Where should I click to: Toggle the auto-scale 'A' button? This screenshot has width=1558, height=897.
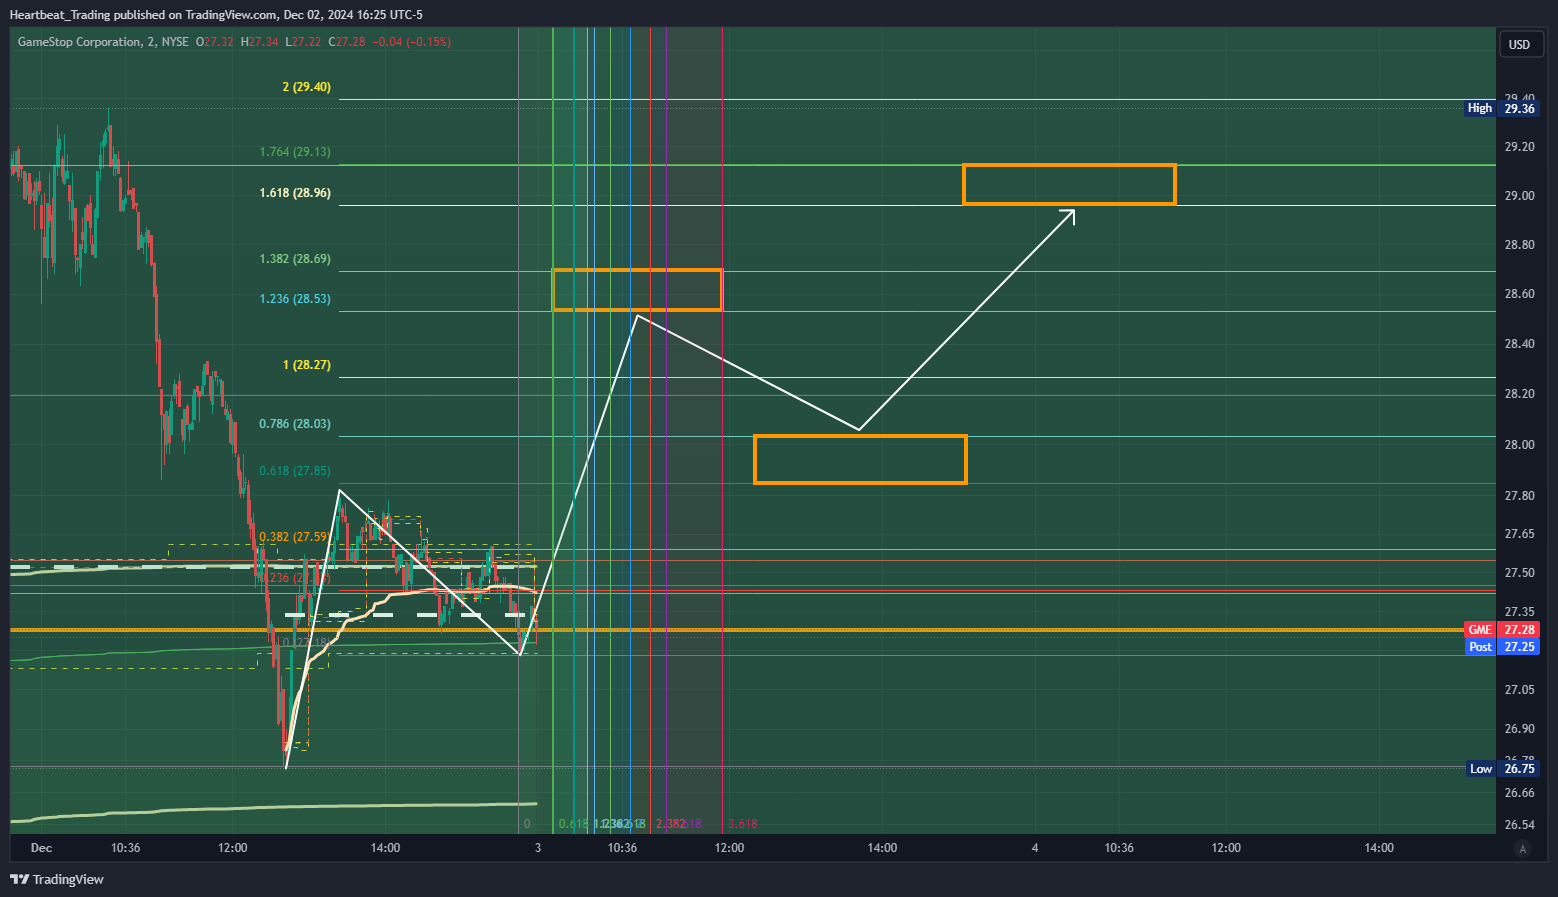(1523, 849)
